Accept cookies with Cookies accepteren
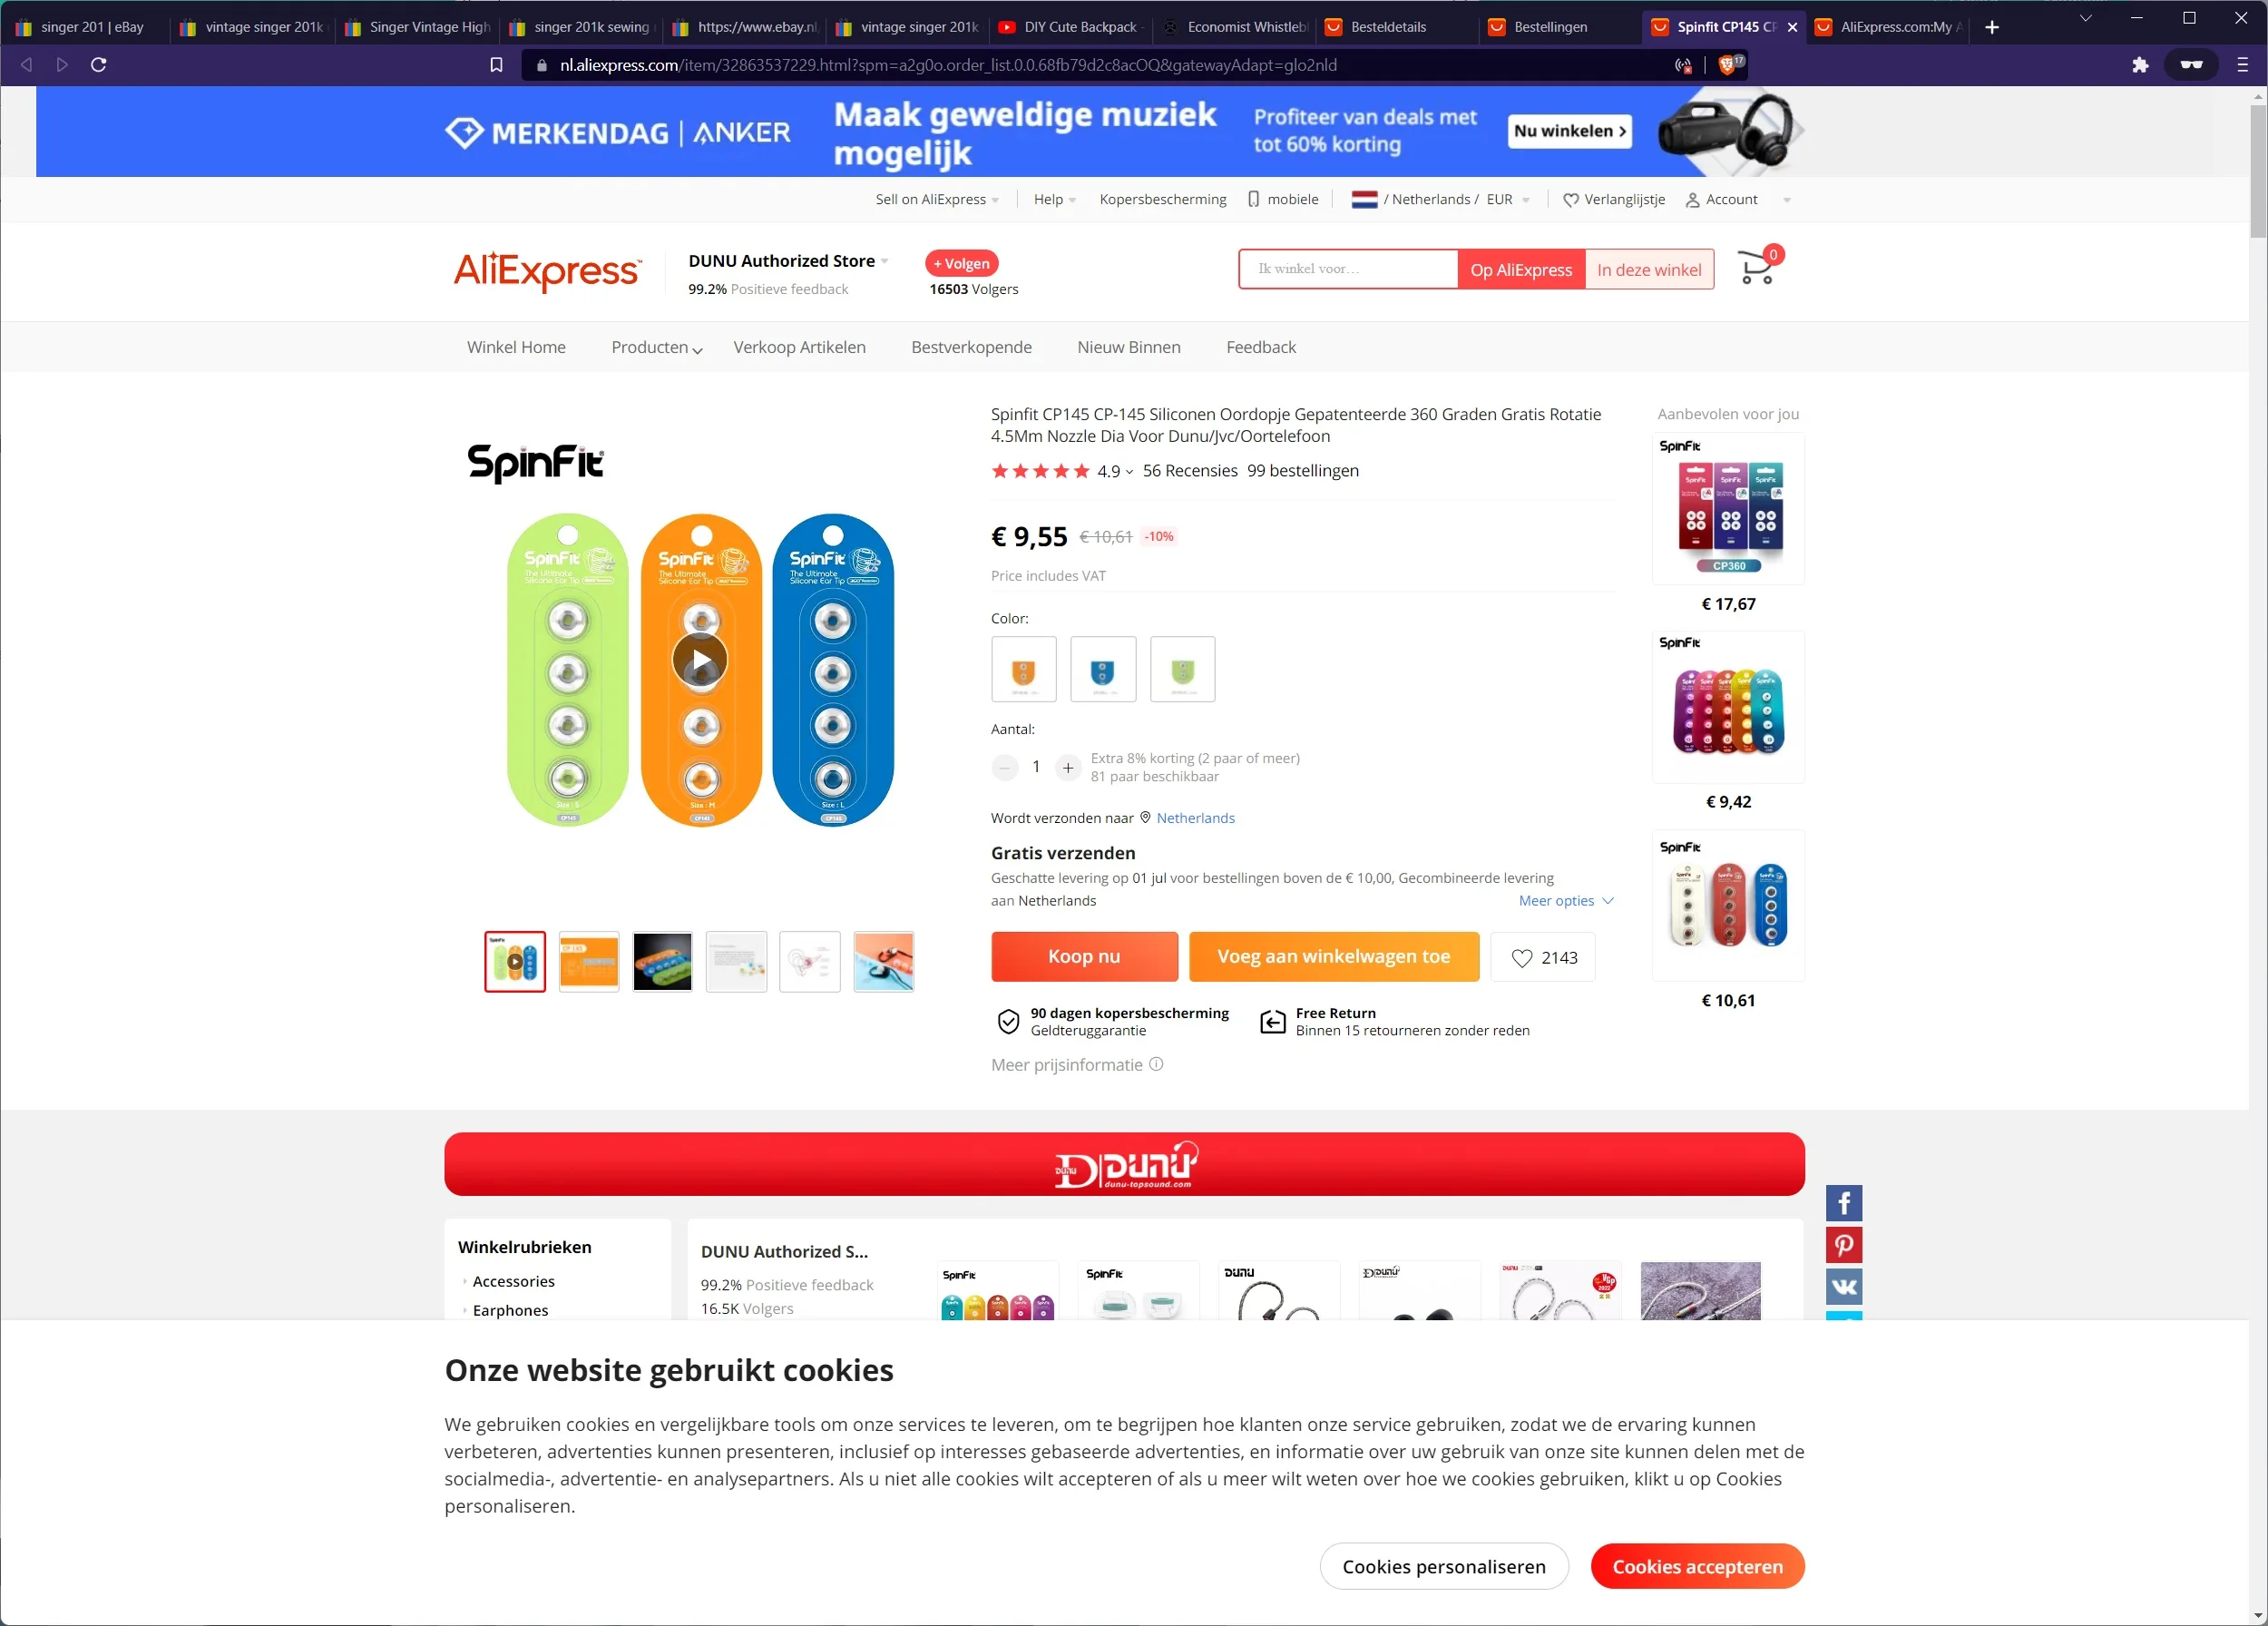 pos(1697,1567)
